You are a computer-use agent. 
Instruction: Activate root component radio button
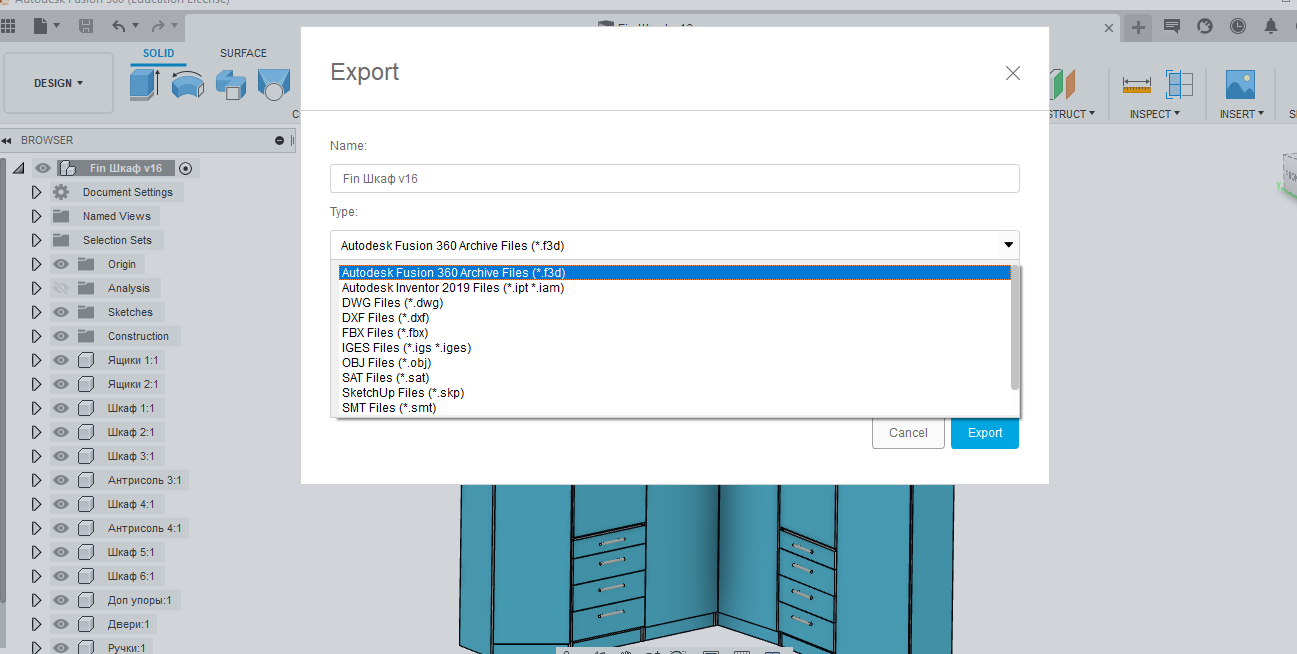(185, 168)
